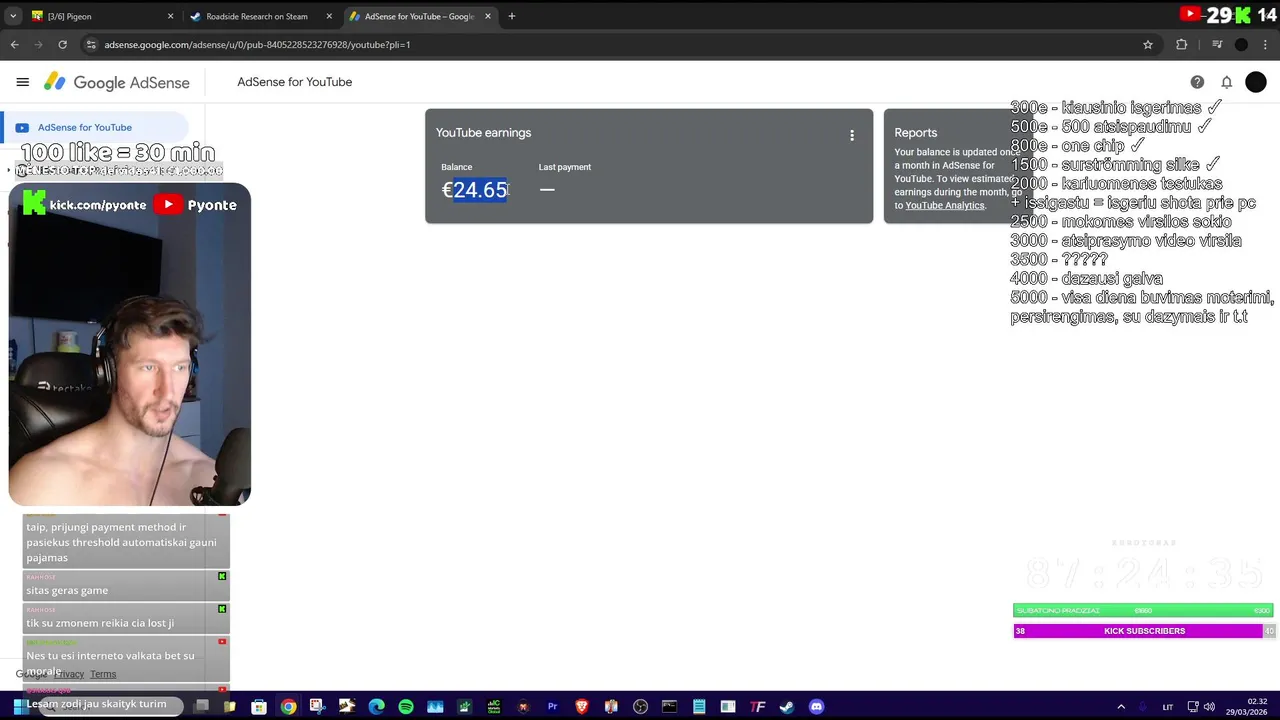Switch to the Roadside Research on Steam tab

[258, 16]
